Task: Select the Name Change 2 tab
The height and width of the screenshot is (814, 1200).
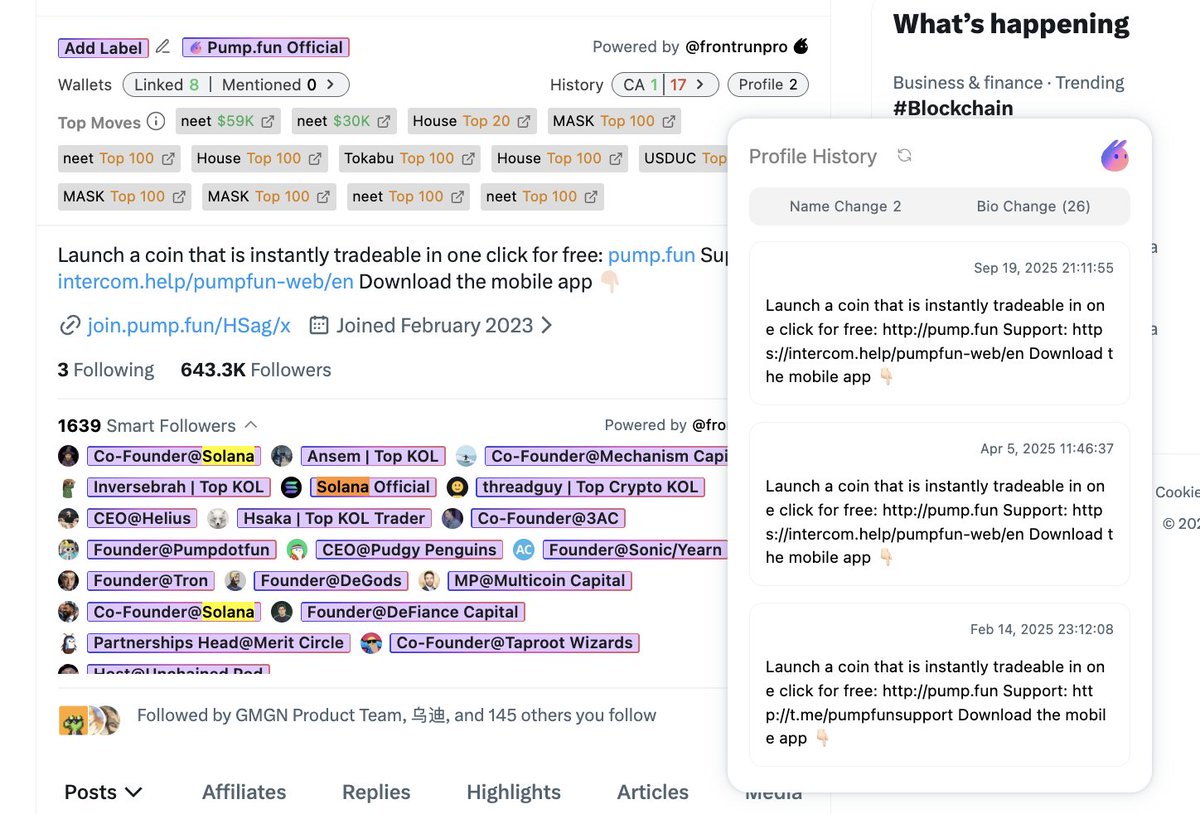Action: point(845,206)
